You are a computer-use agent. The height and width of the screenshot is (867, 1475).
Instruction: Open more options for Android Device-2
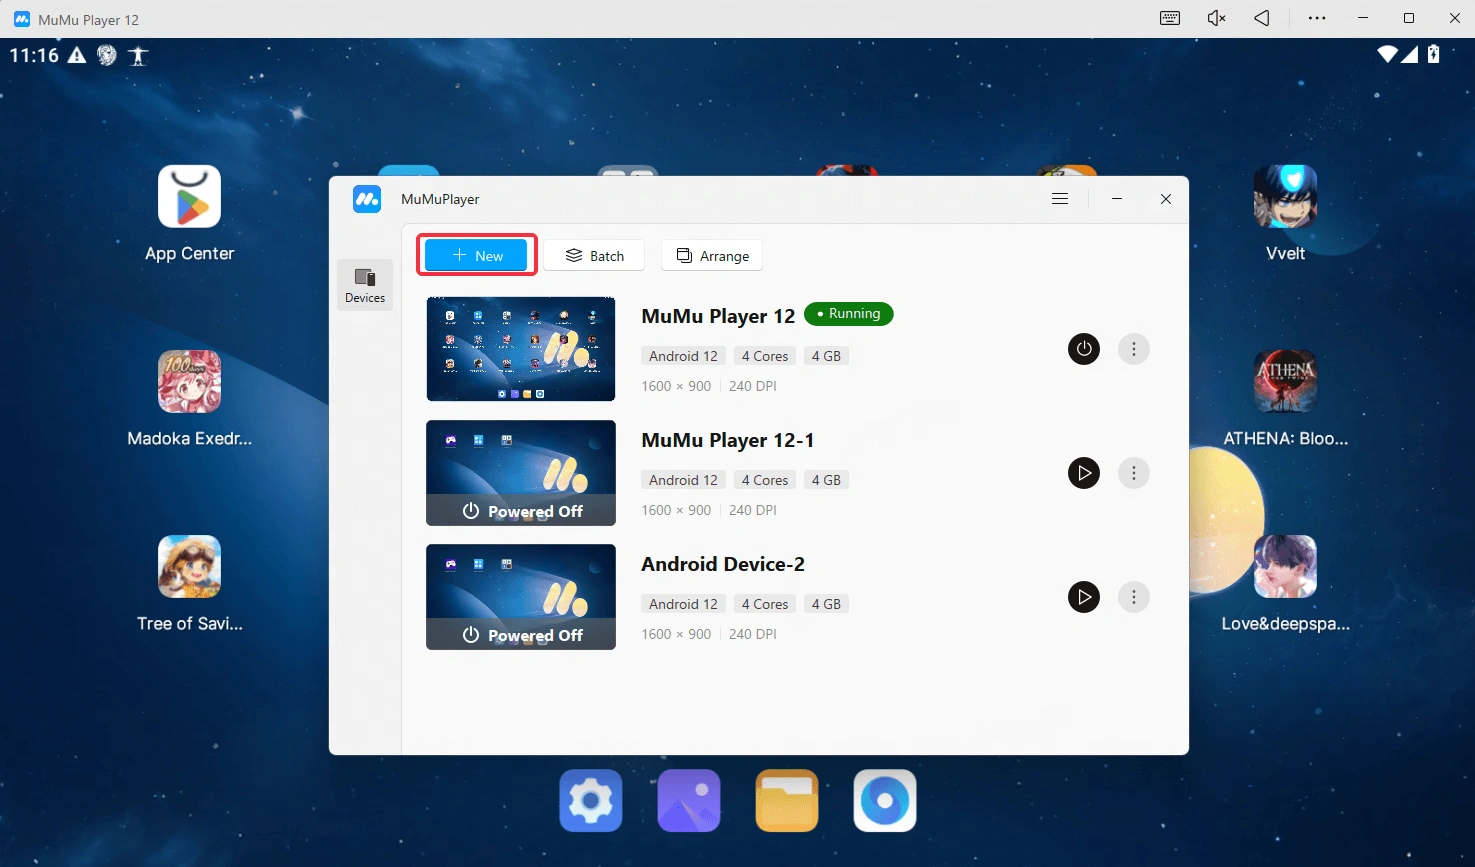point(1134,597)
